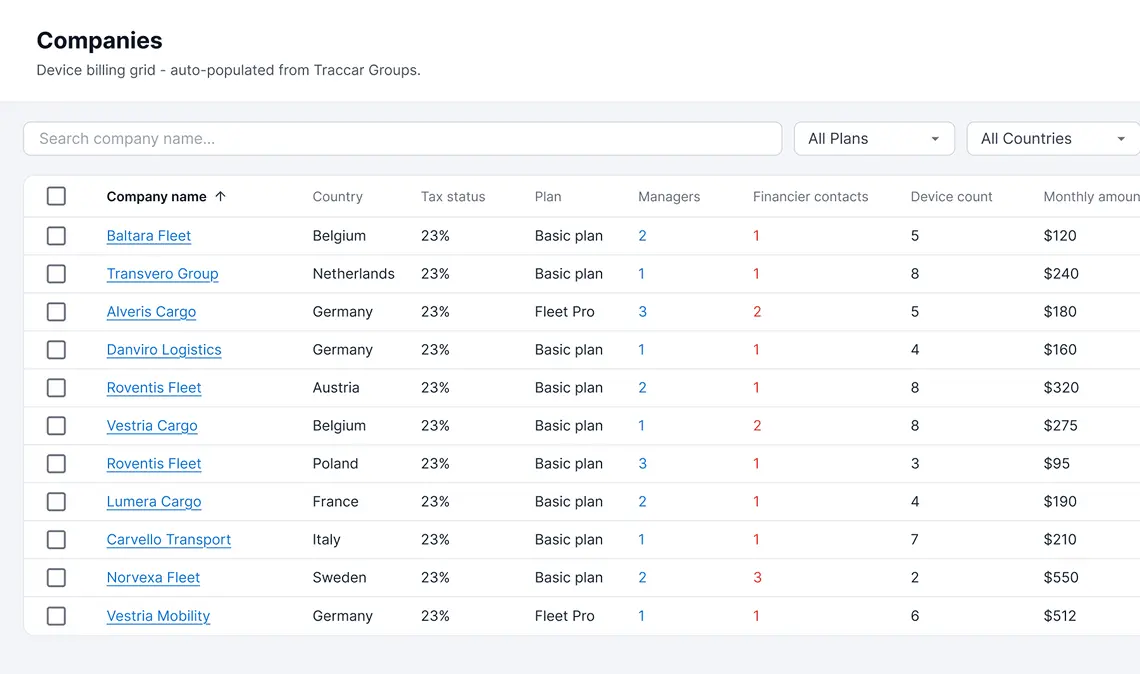Click the sort arrow beside Company name

pos(220,196)
